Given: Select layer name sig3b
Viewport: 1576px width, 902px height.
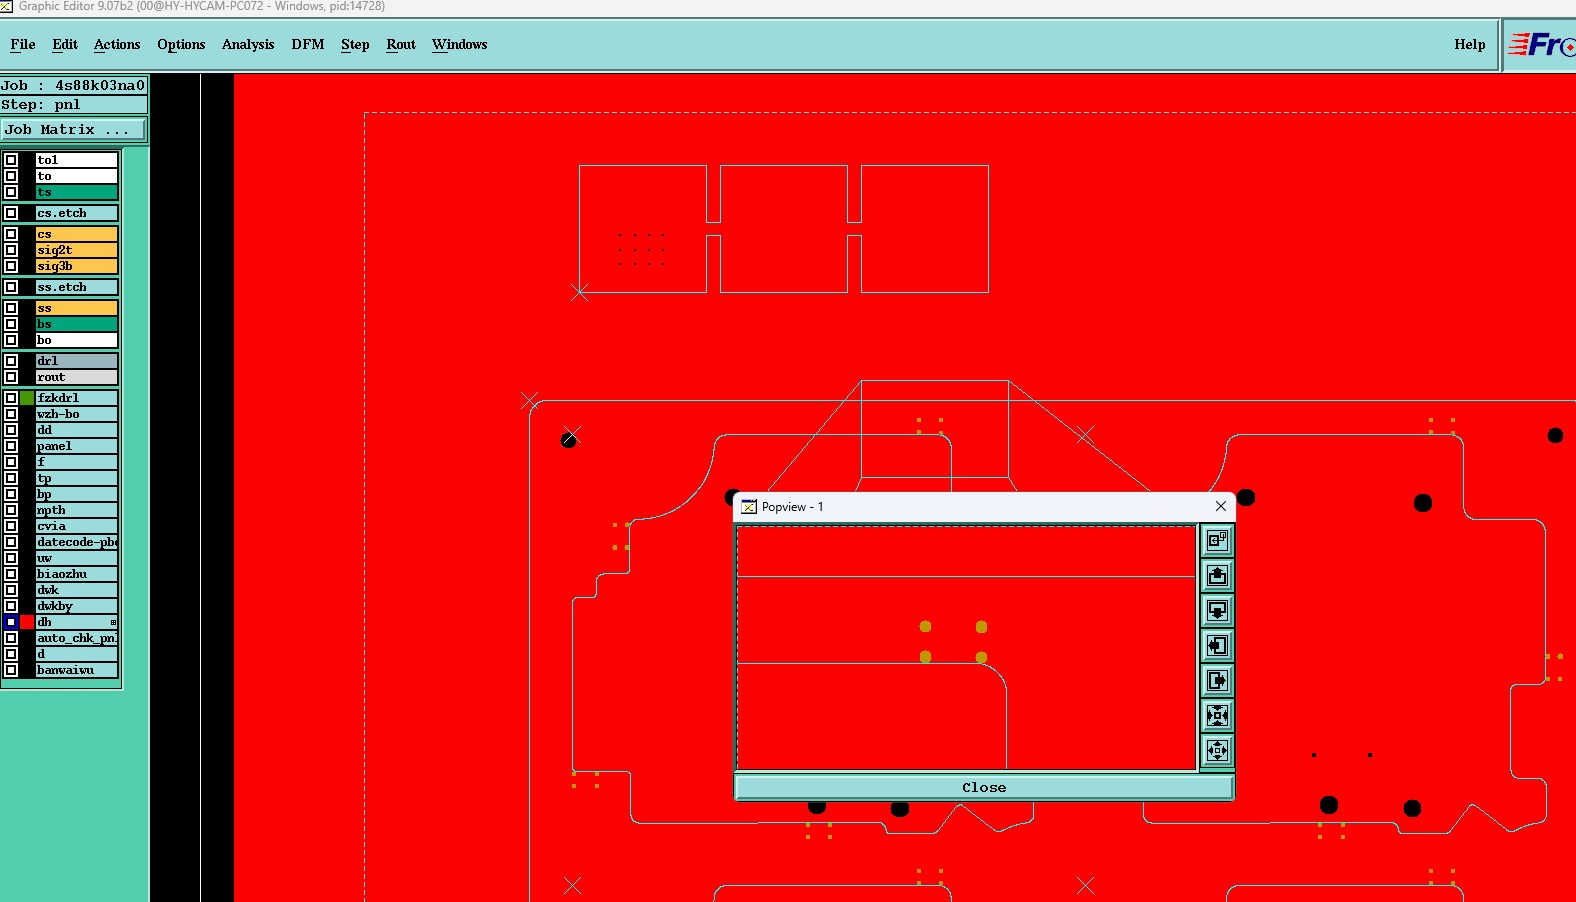Looking at the screenshot, I should pos(77,266).
